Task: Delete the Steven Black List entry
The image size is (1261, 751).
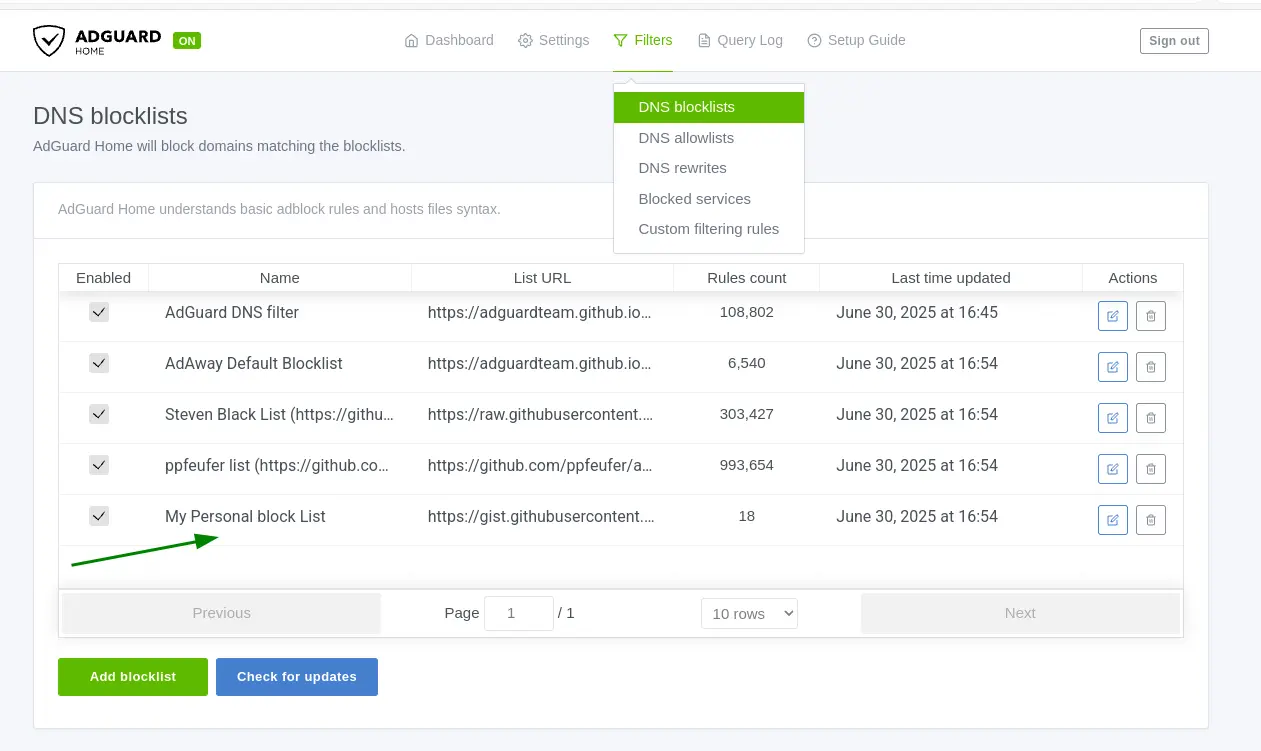Action: (1150, 418)
